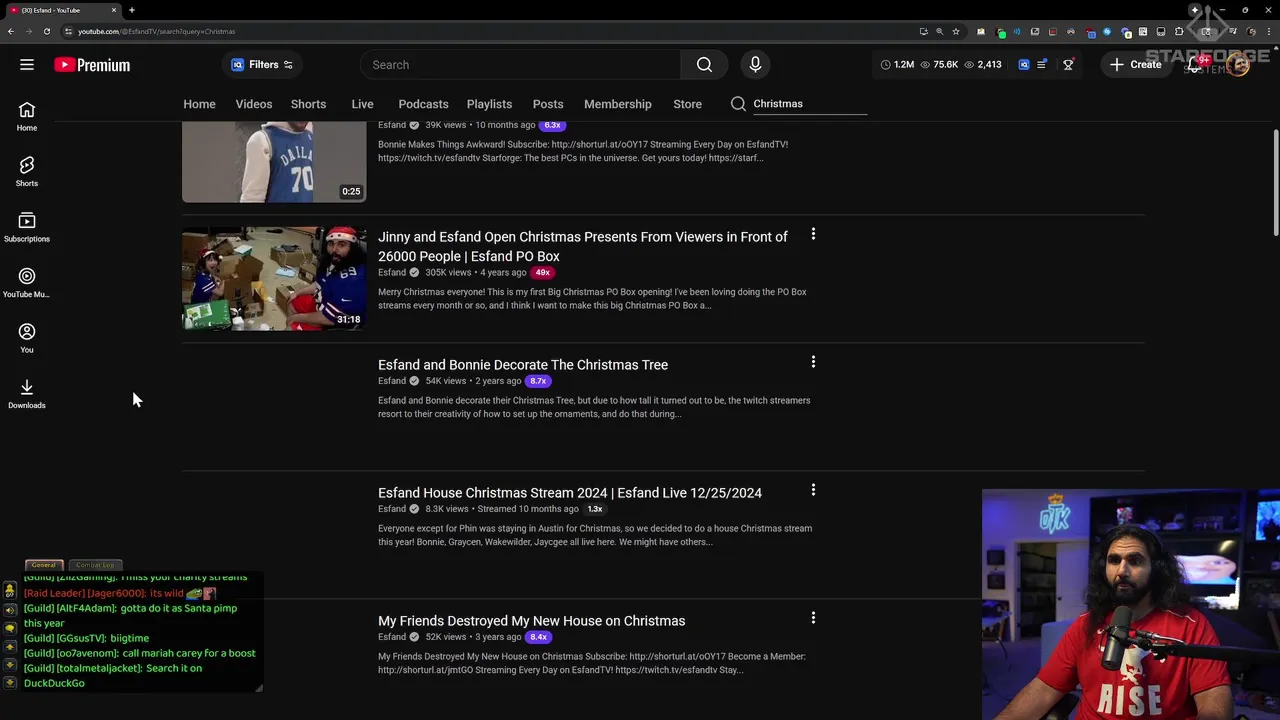The width and height of the screenshot is (1280, 720).
Task: Click the channel search magnifier icon
Action: (x=738, y=104)
